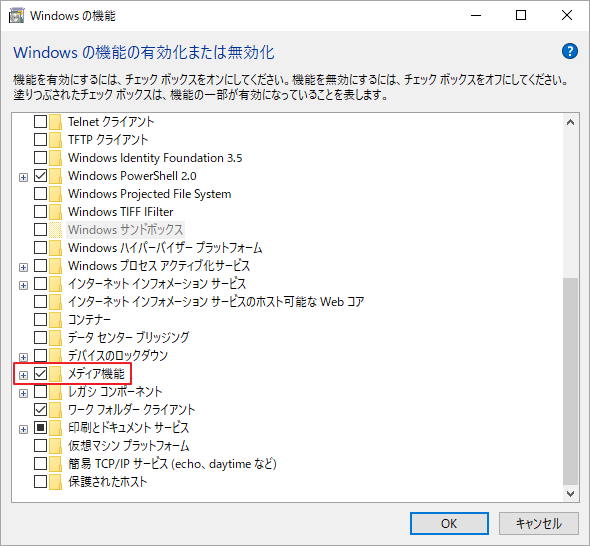Enable Windows Projected File System checkbox
The width and height of the screenshot is (590, 546).
click(40, 194)
